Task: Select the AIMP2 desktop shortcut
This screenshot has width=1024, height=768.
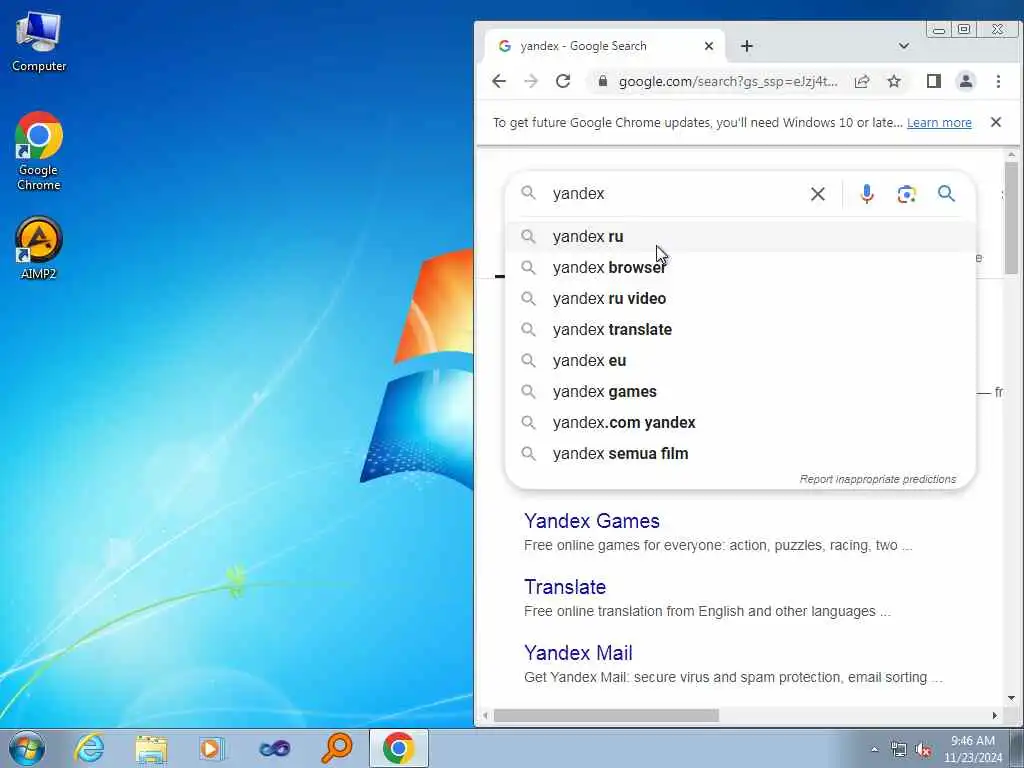Action: point(39,248)
